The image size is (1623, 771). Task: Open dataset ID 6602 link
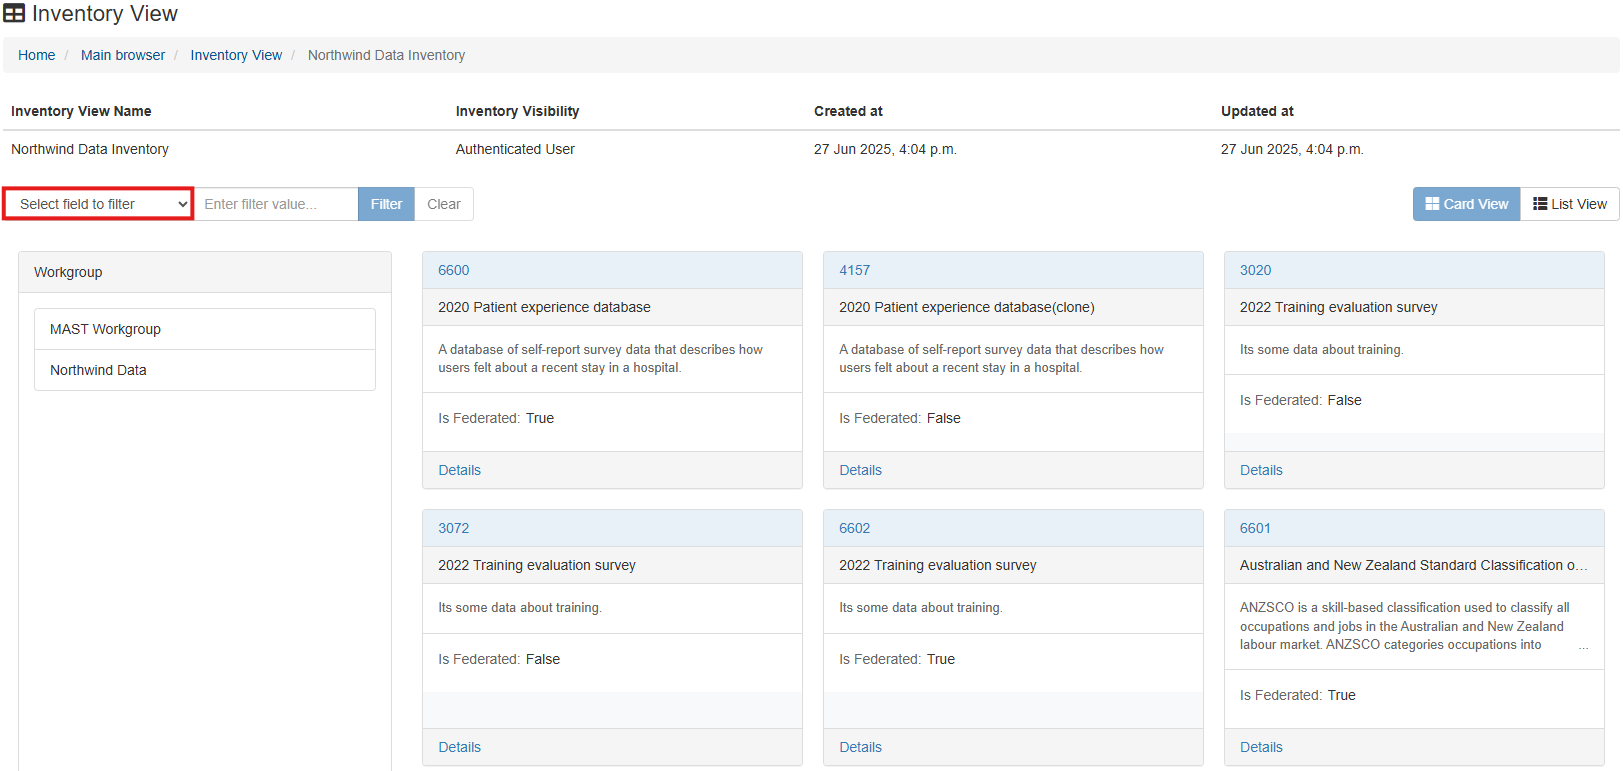click(x=854, y=528)
